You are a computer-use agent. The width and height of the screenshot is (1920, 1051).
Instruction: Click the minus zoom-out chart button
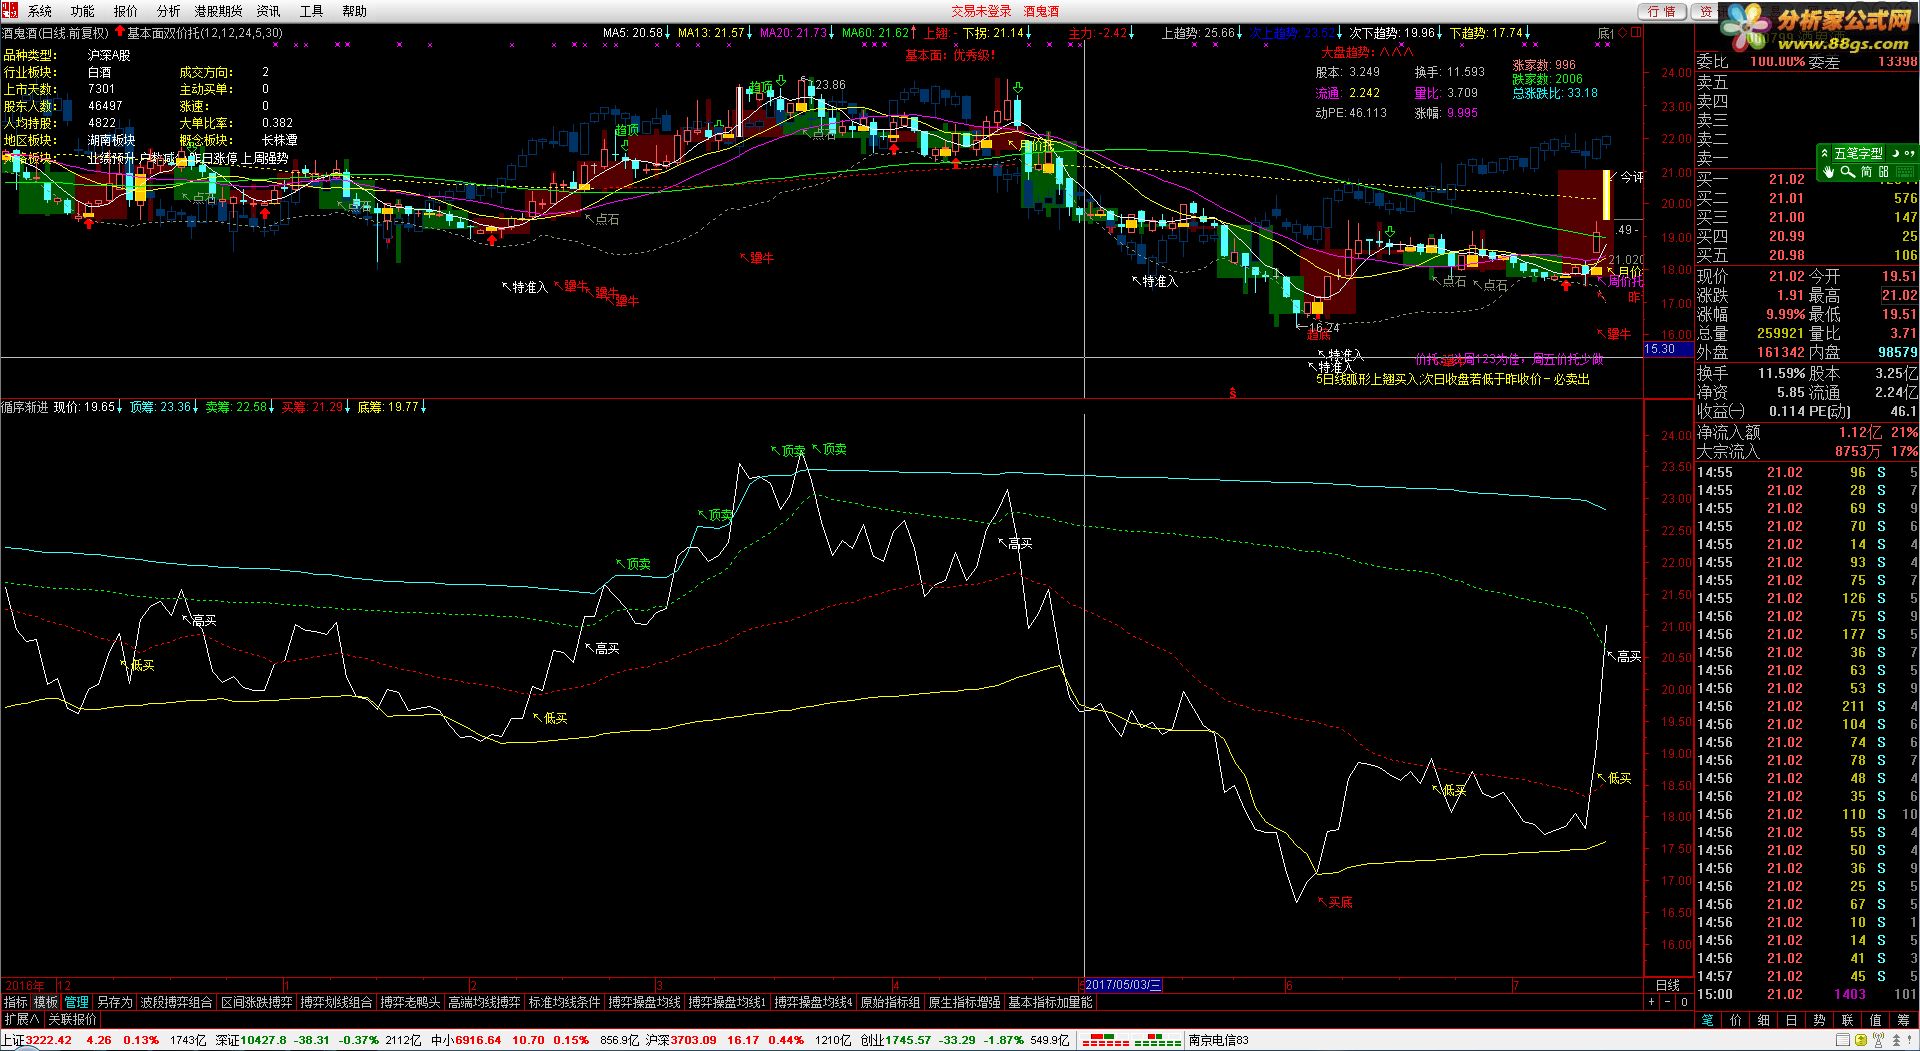(1667, 1002)
